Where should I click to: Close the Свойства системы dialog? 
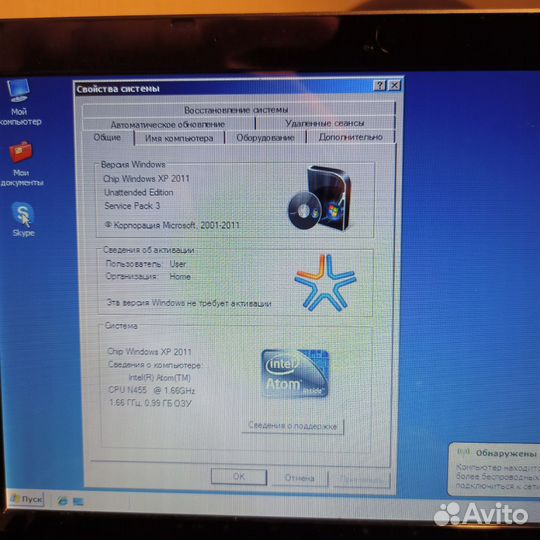(x=394, y=85)
